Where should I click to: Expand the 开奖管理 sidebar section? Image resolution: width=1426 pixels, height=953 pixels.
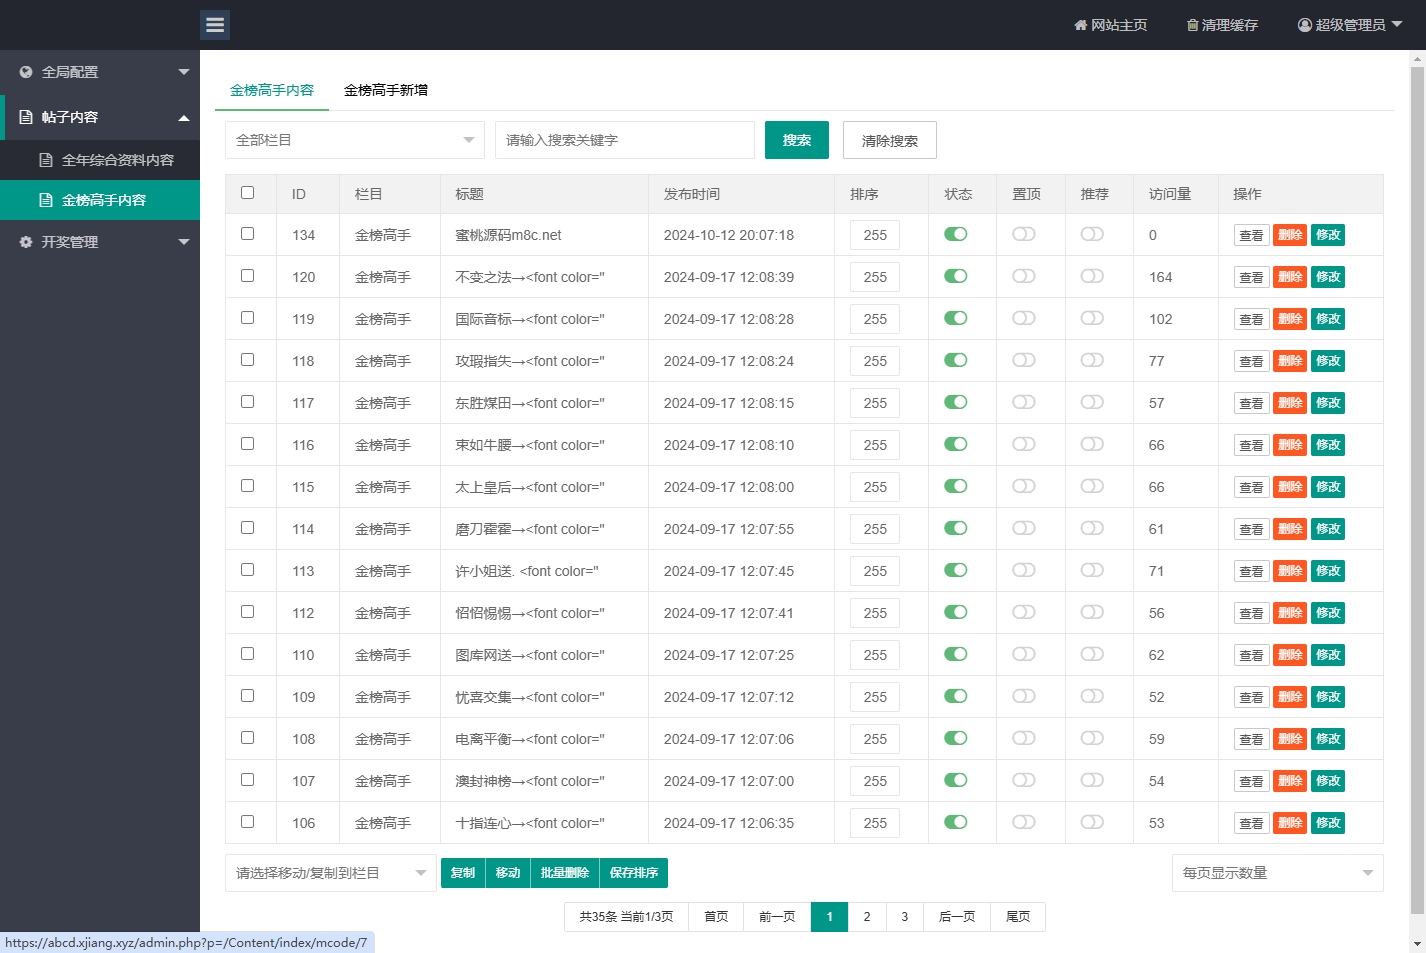click(x=100, y=242)
